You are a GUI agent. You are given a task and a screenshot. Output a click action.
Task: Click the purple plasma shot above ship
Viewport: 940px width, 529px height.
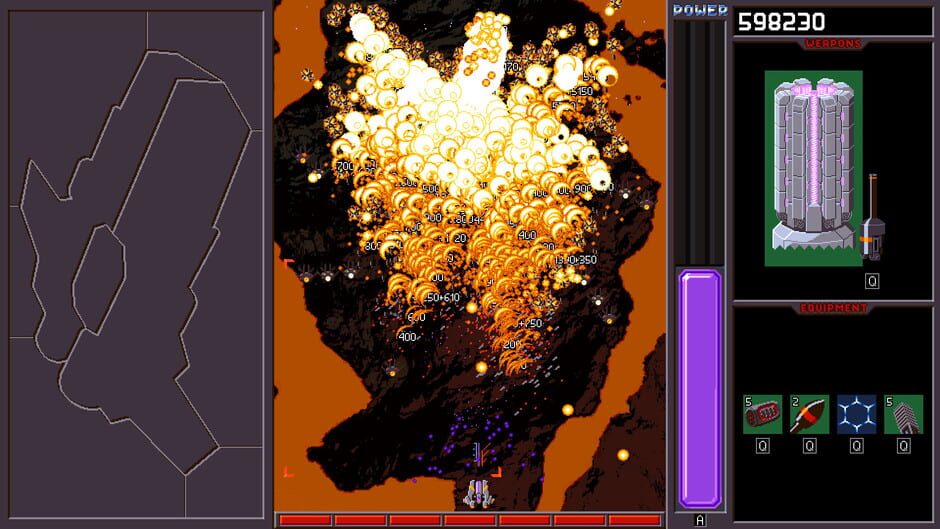tap(478, 453)
